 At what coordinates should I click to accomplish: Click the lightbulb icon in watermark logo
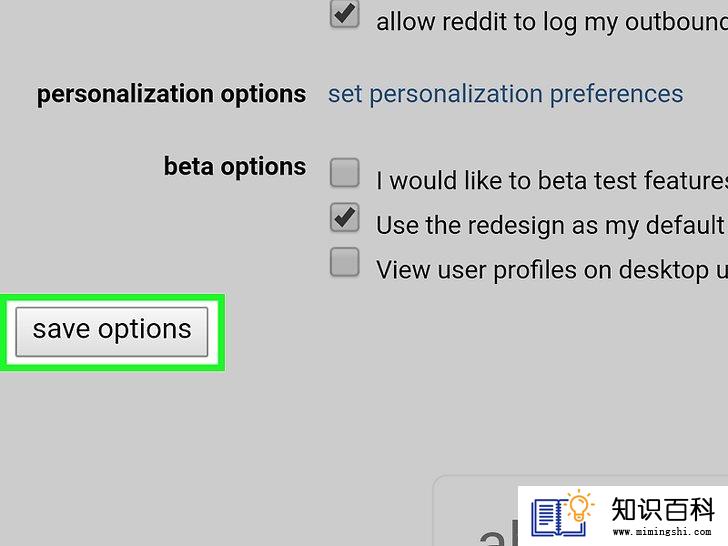point(579,506)
